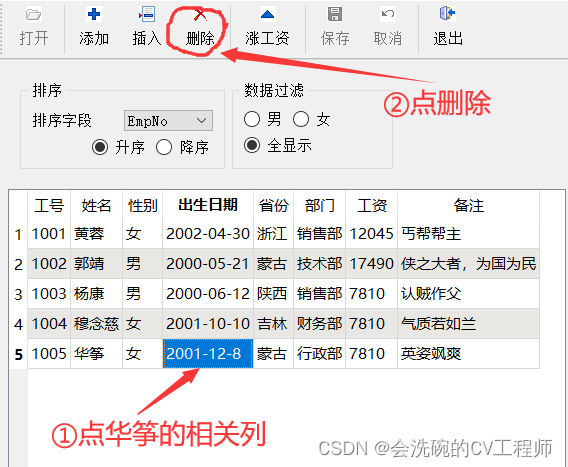
Task: Click the salary cell 12045
Action: [x=372, y=234]
